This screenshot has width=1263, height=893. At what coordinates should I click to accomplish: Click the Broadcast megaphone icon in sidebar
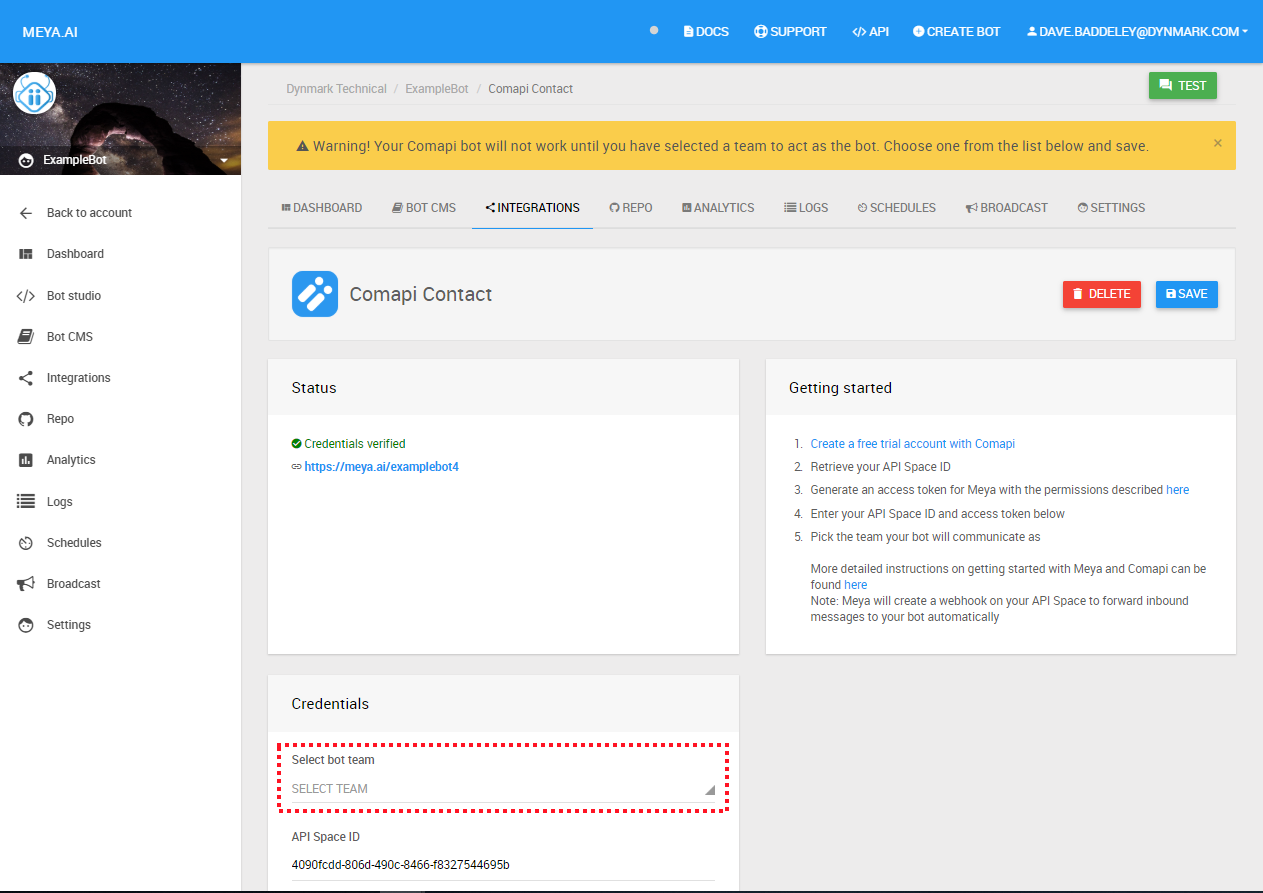26,584
